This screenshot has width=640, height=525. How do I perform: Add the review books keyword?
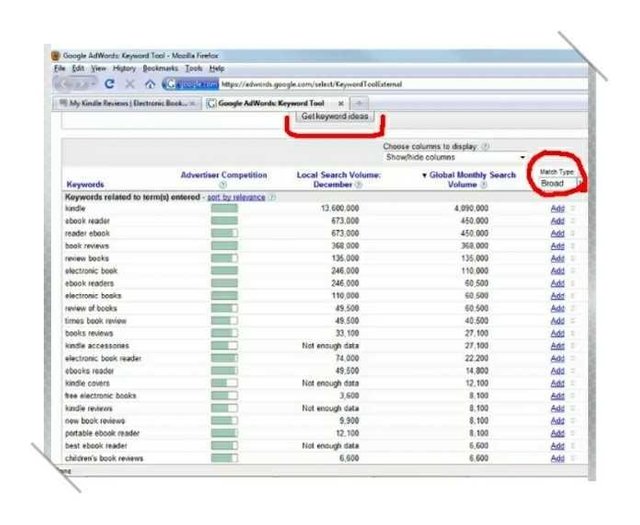(558, 258)
